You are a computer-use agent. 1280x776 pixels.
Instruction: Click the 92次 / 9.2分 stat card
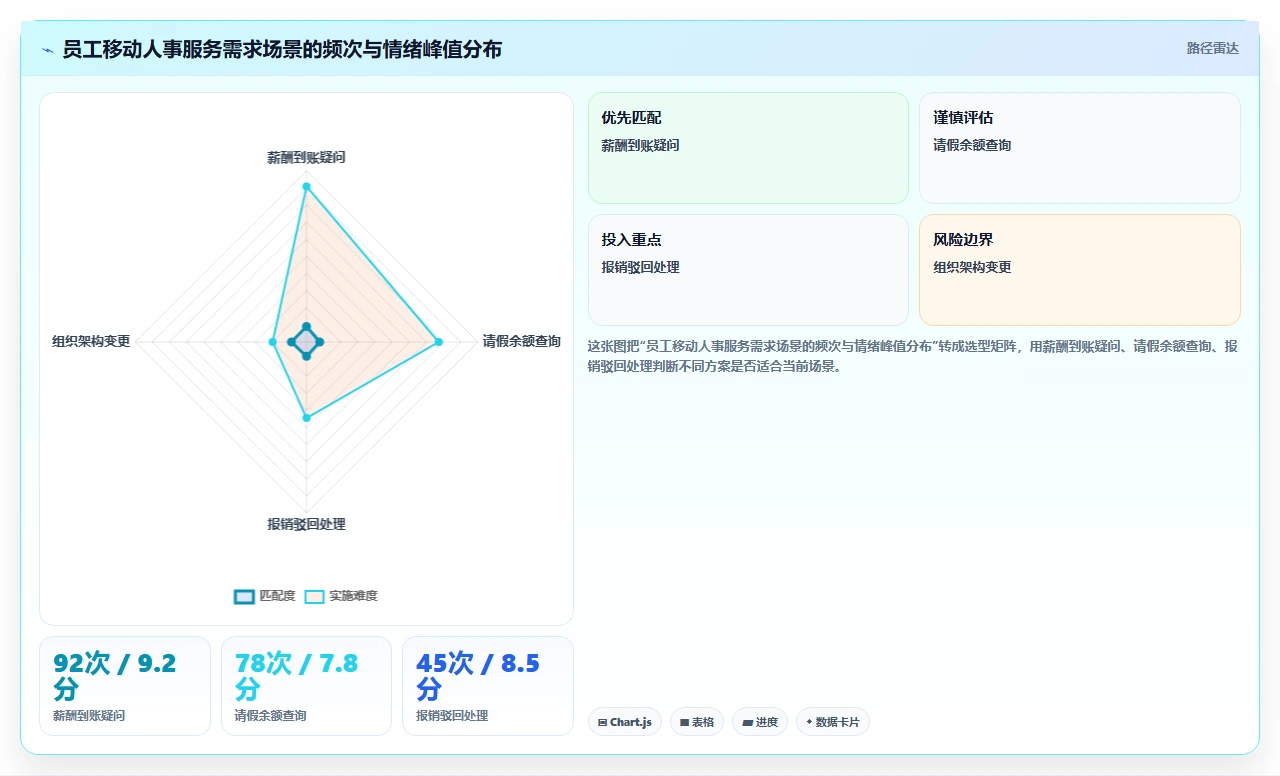click(x=125, y=686)
